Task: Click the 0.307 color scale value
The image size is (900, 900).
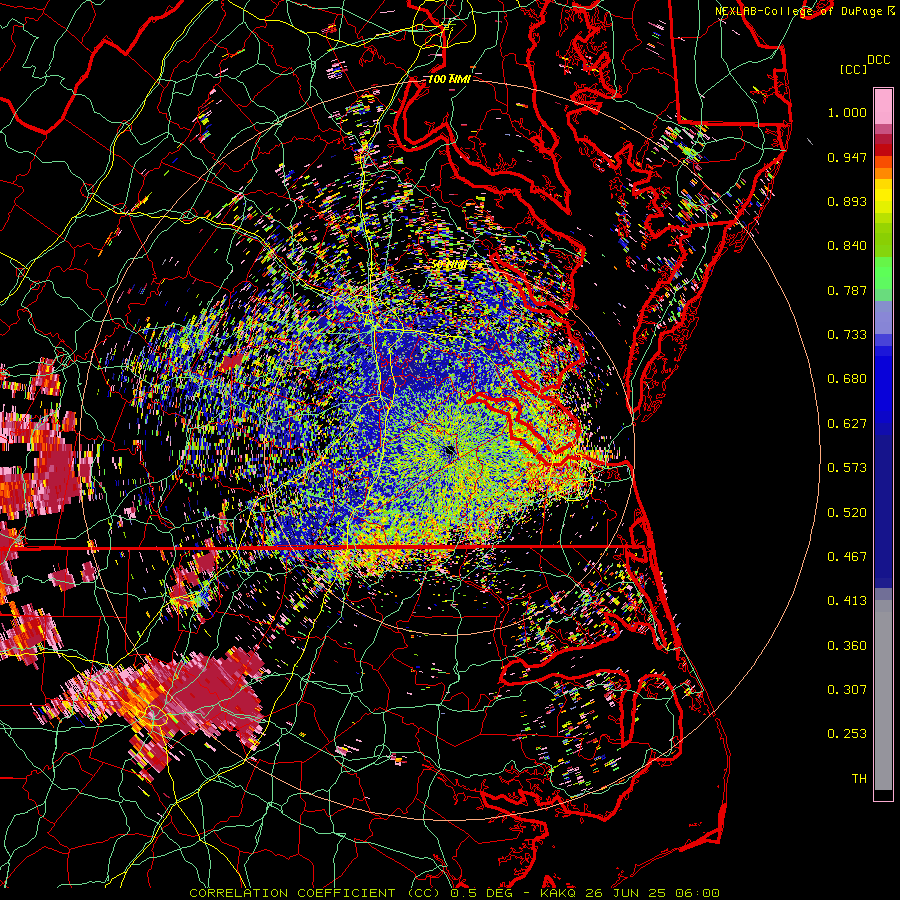Action: point(847,690)
